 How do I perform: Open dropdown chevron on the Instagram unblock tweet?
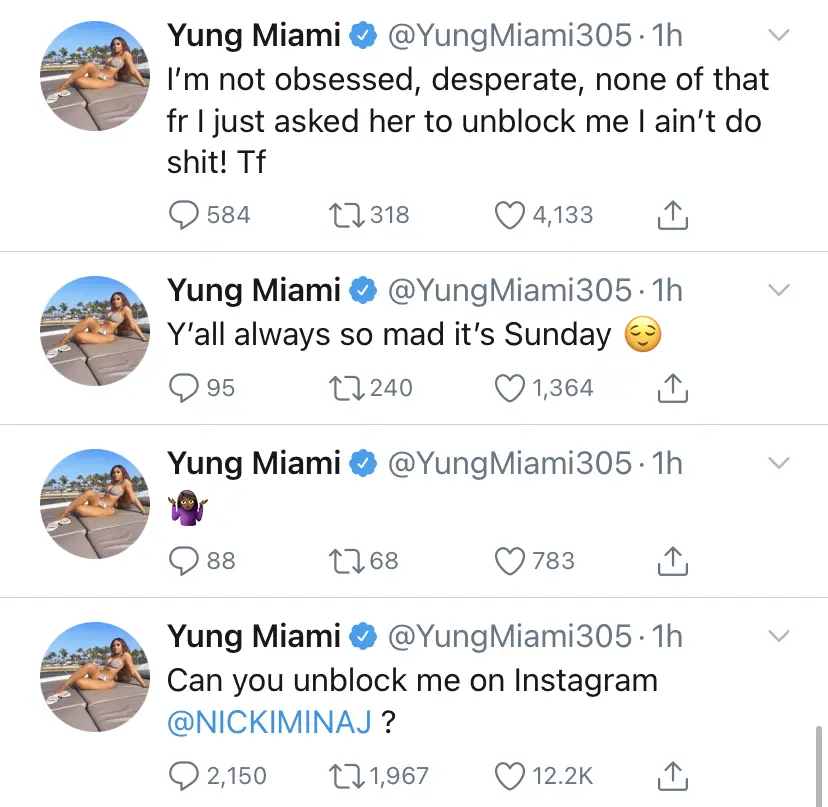[777, 636]
